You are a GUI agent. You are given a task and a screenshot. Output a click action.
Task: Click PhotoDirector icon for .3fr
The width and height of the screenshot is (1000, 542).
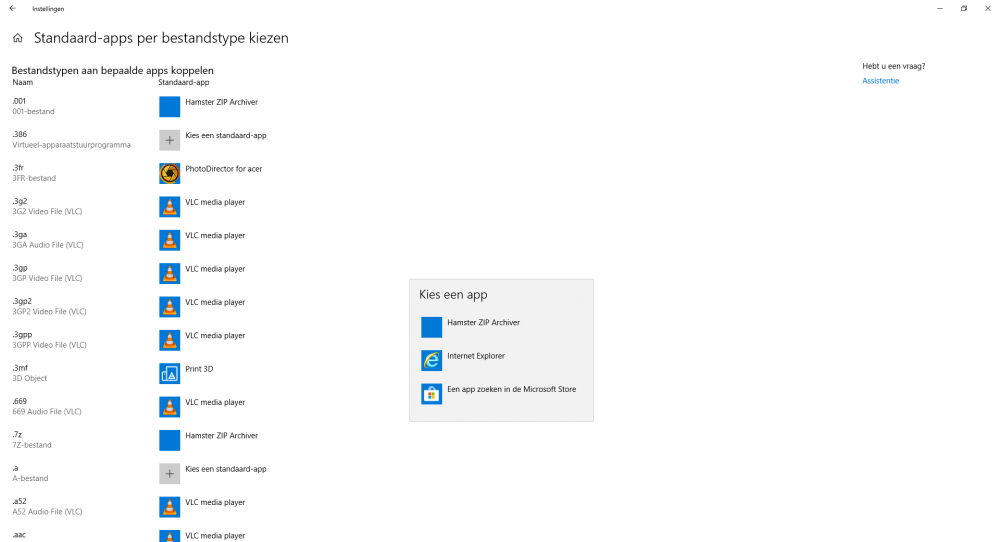pyautogui.click(x=170, y=173)
